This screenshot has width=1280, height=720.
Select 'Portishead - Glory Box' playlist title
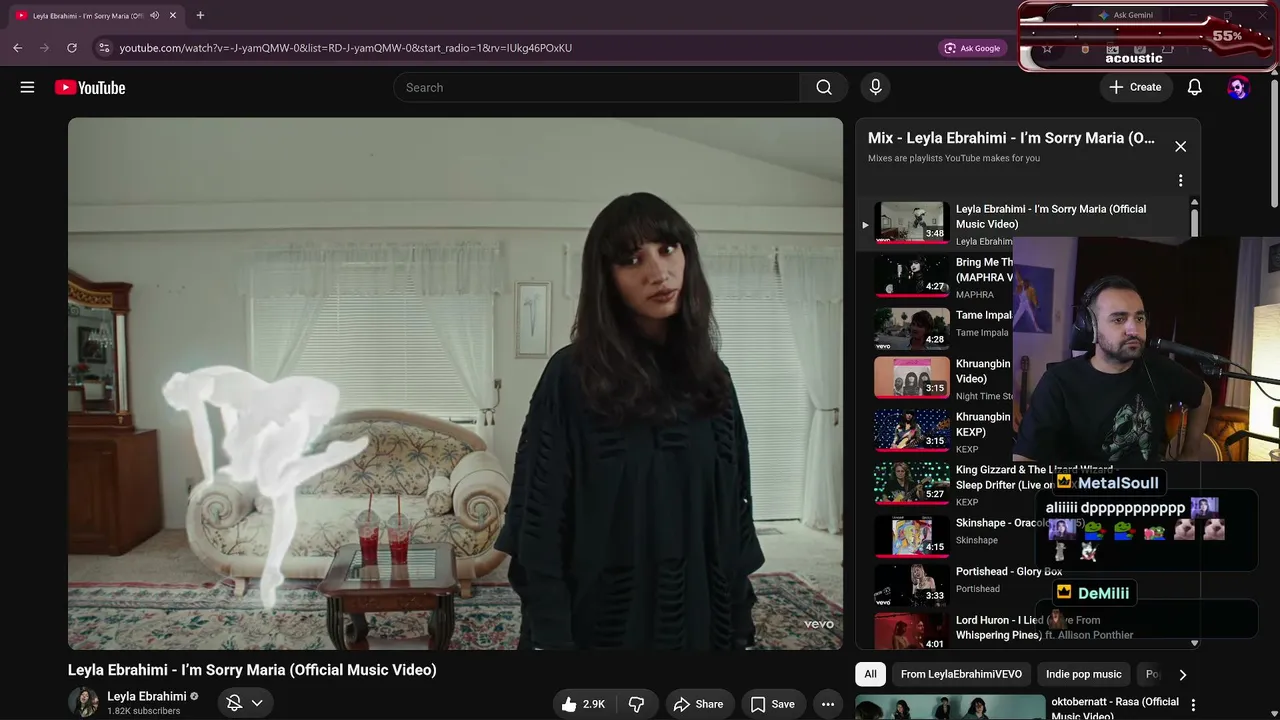coord(1009,571)
